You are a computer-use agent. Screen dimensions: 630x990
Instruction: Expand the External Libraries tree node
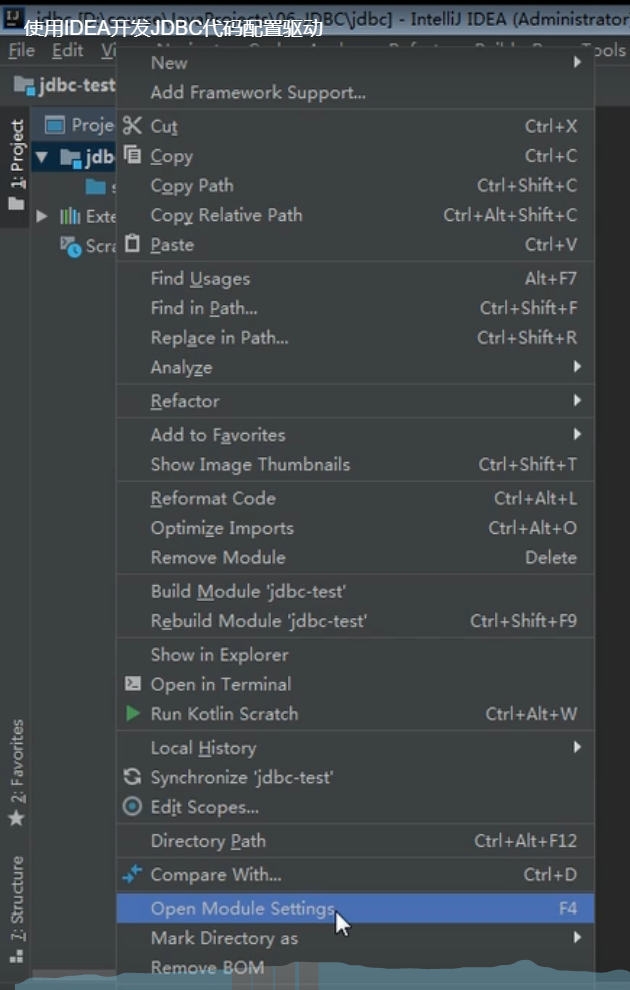tap(42, 216)
